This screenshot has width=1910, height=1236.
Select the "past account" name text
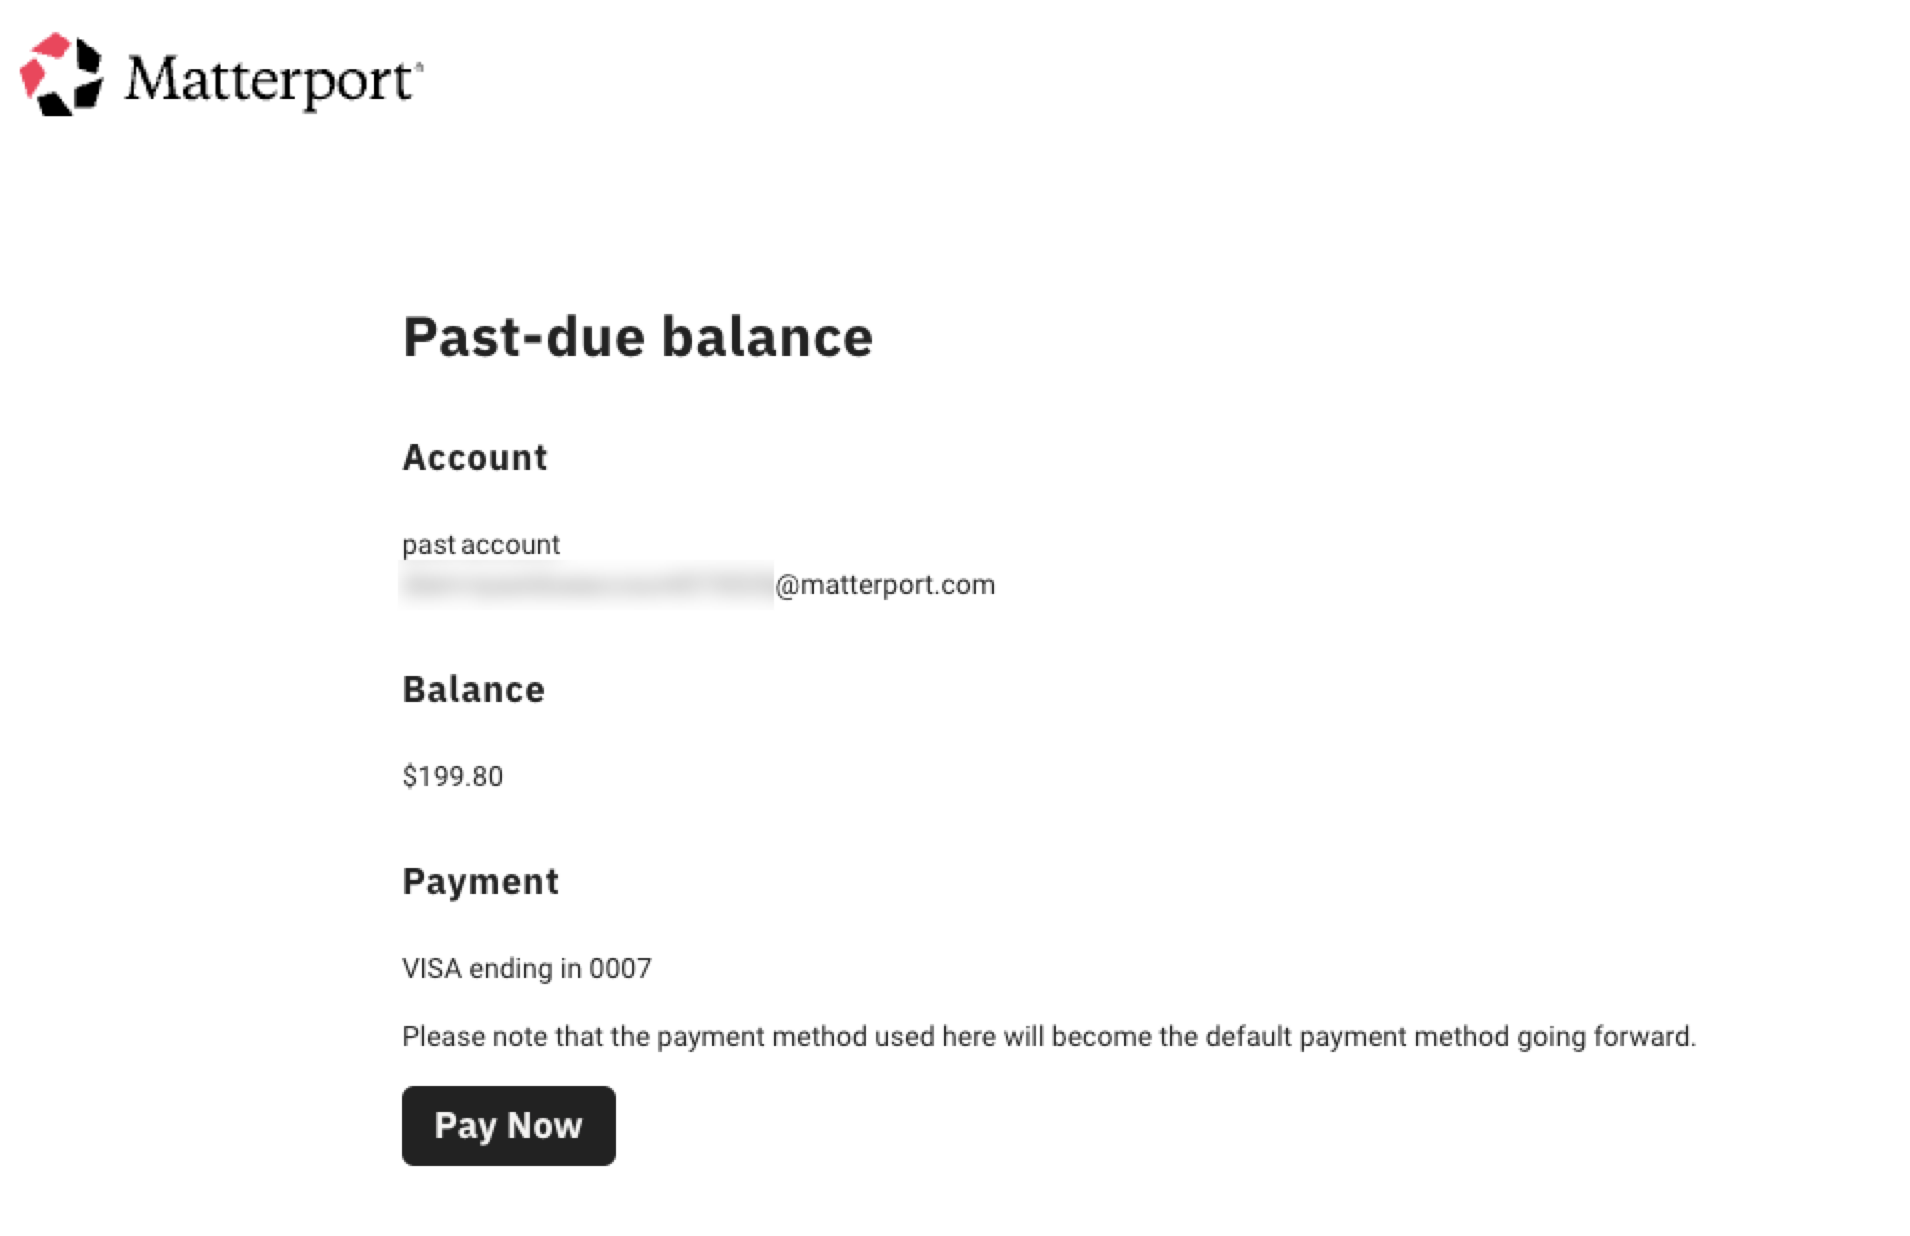(480, 545)
